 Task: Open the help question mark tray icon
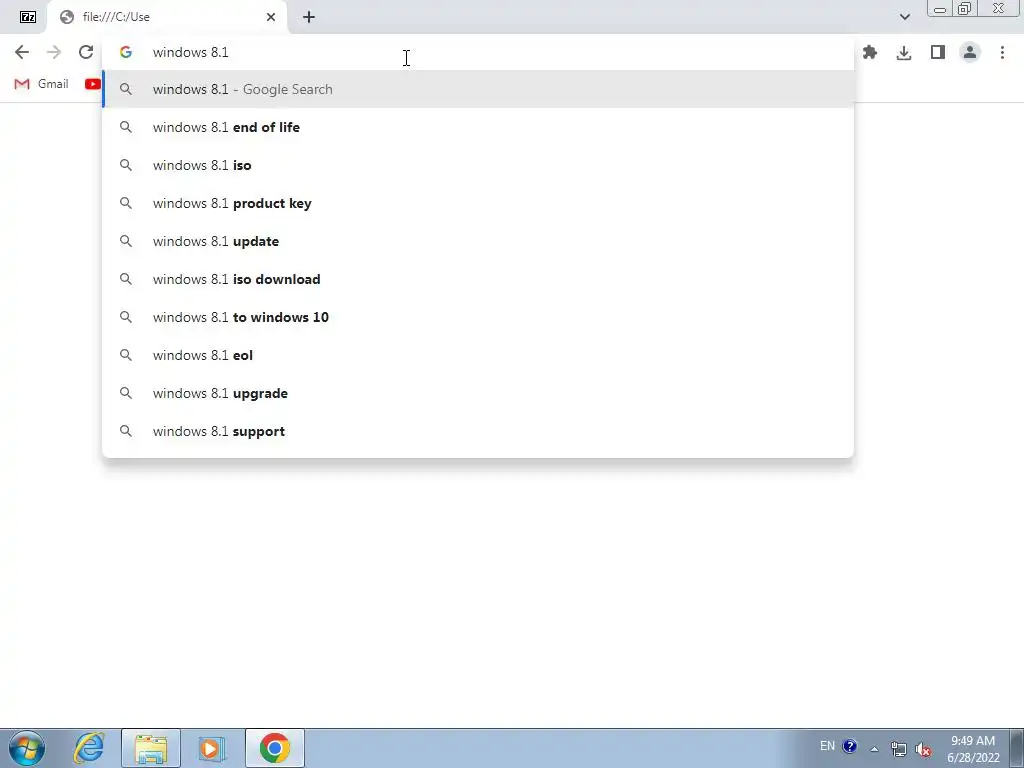(850, 746)
